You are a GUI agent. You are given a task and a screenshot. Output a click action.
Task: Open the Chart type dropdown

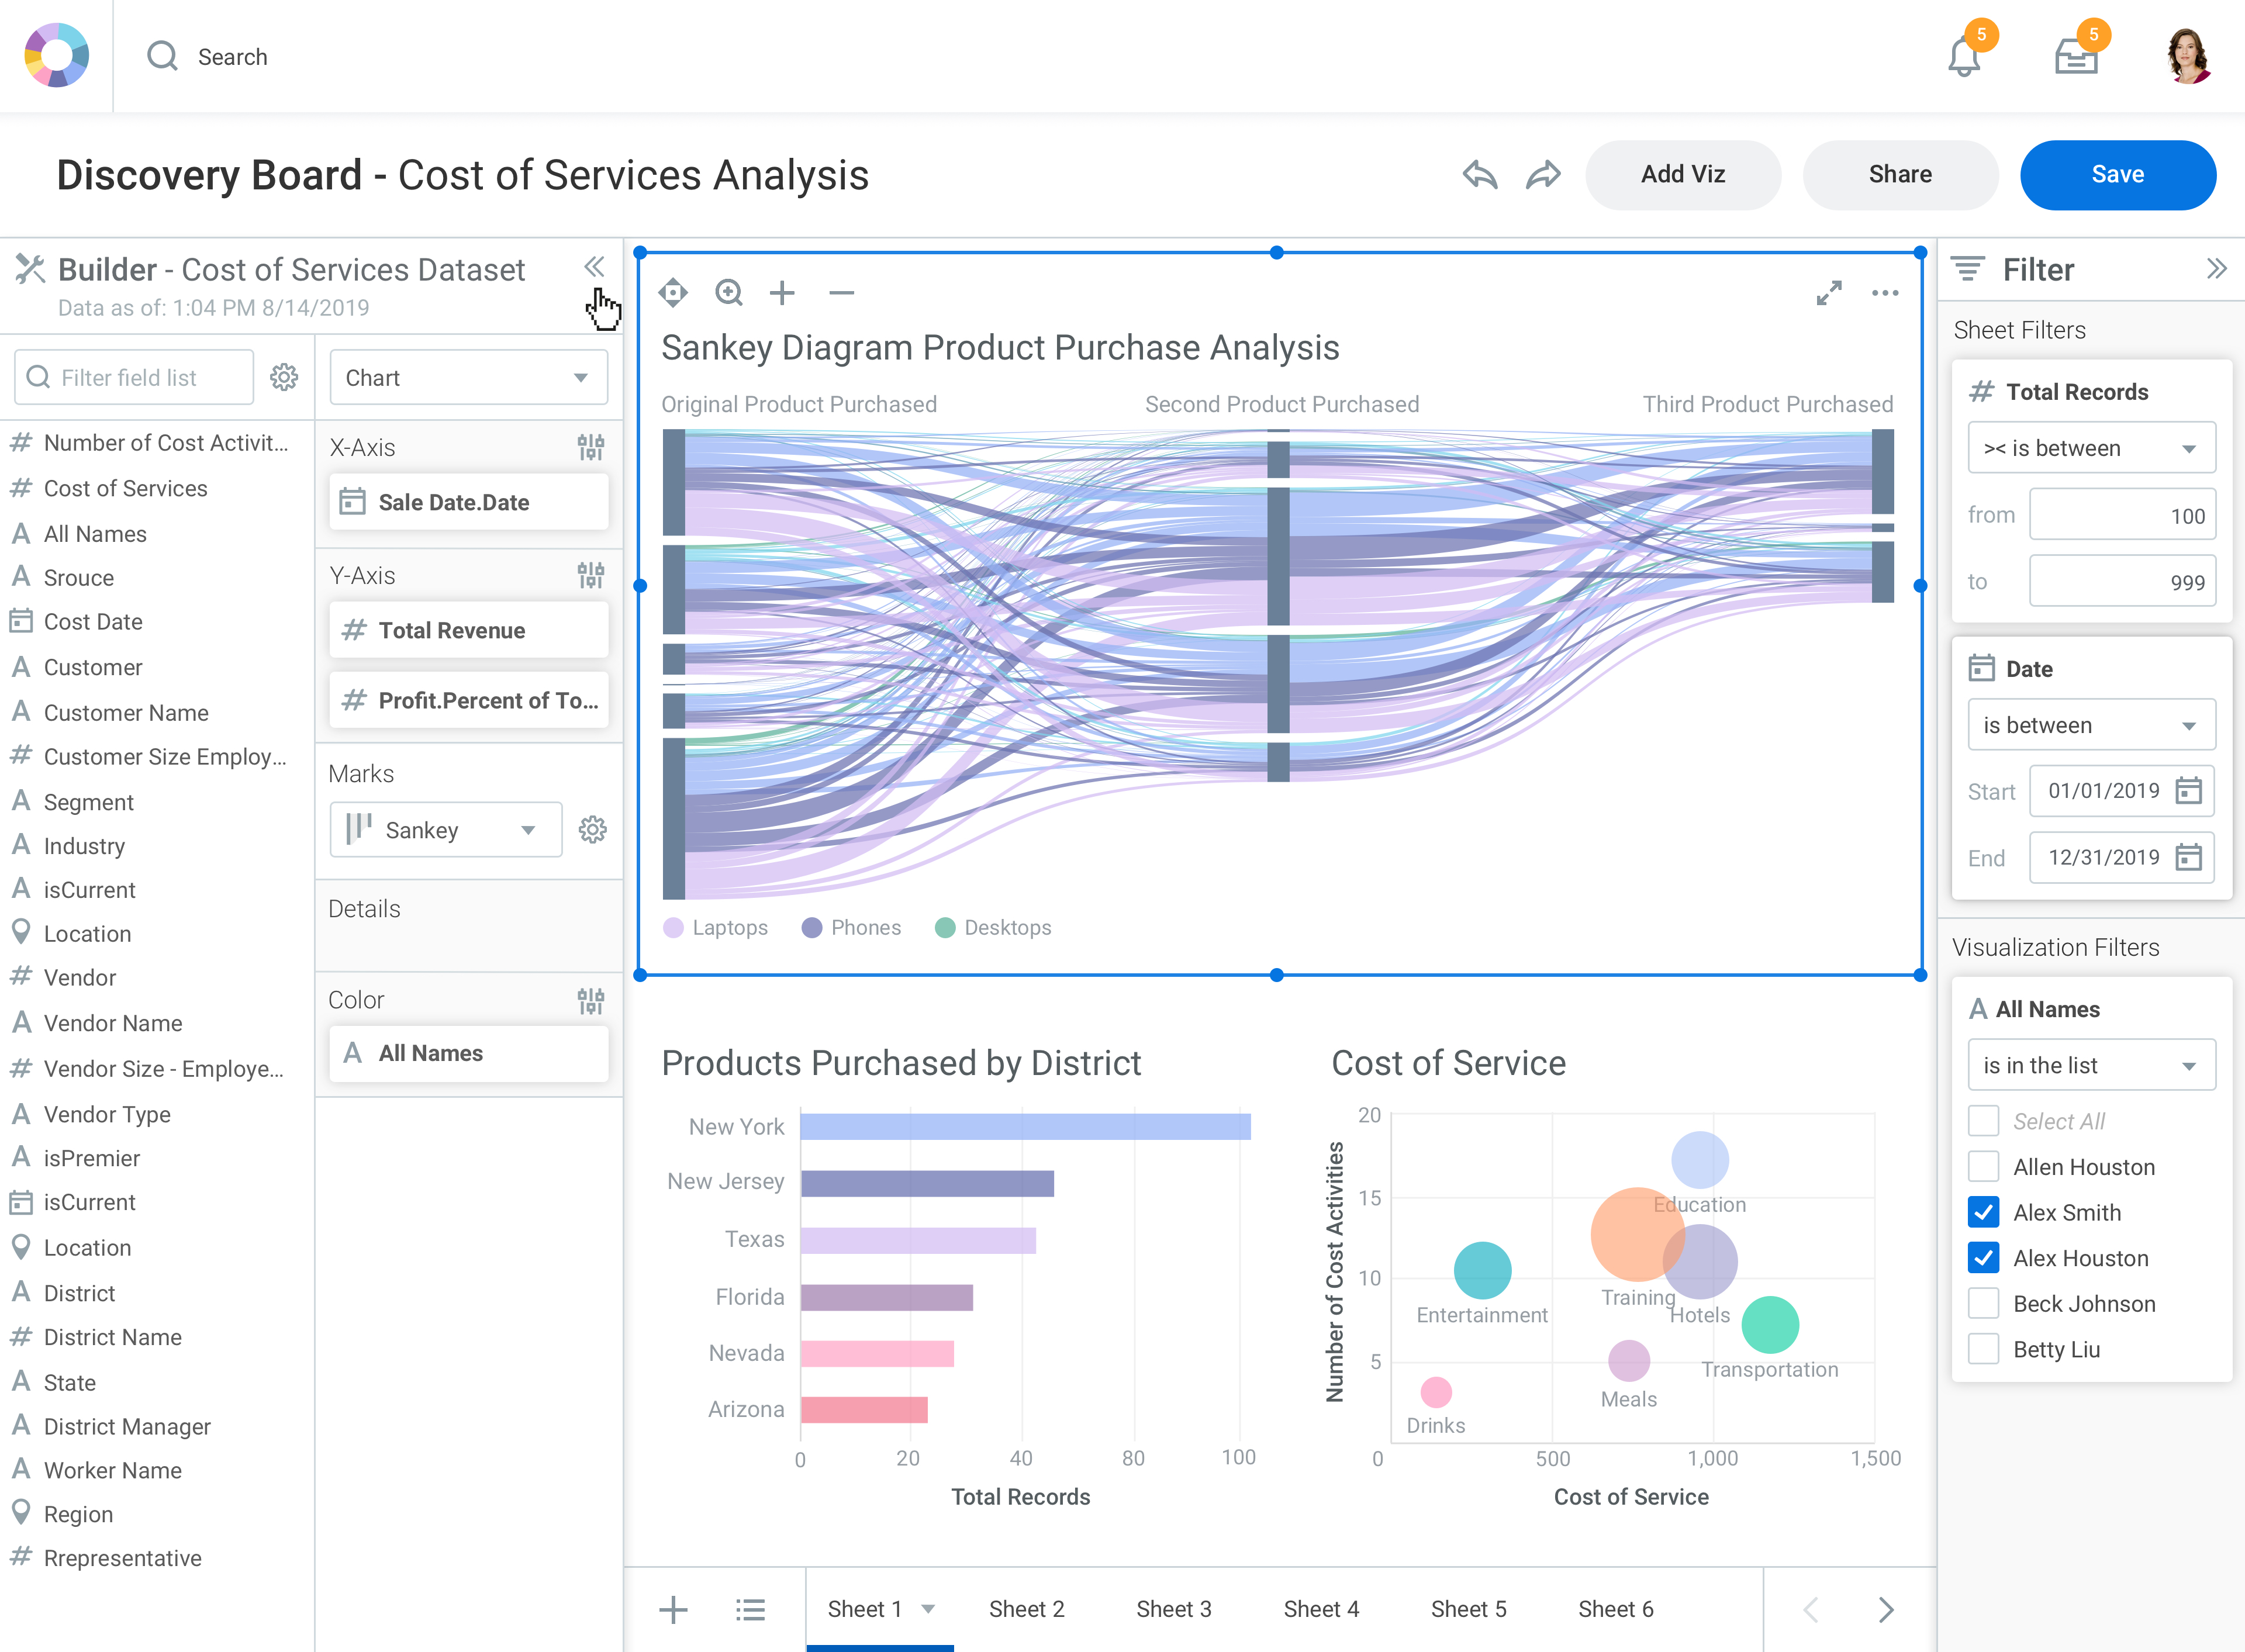pyautogui.click(x=468, y=378)
